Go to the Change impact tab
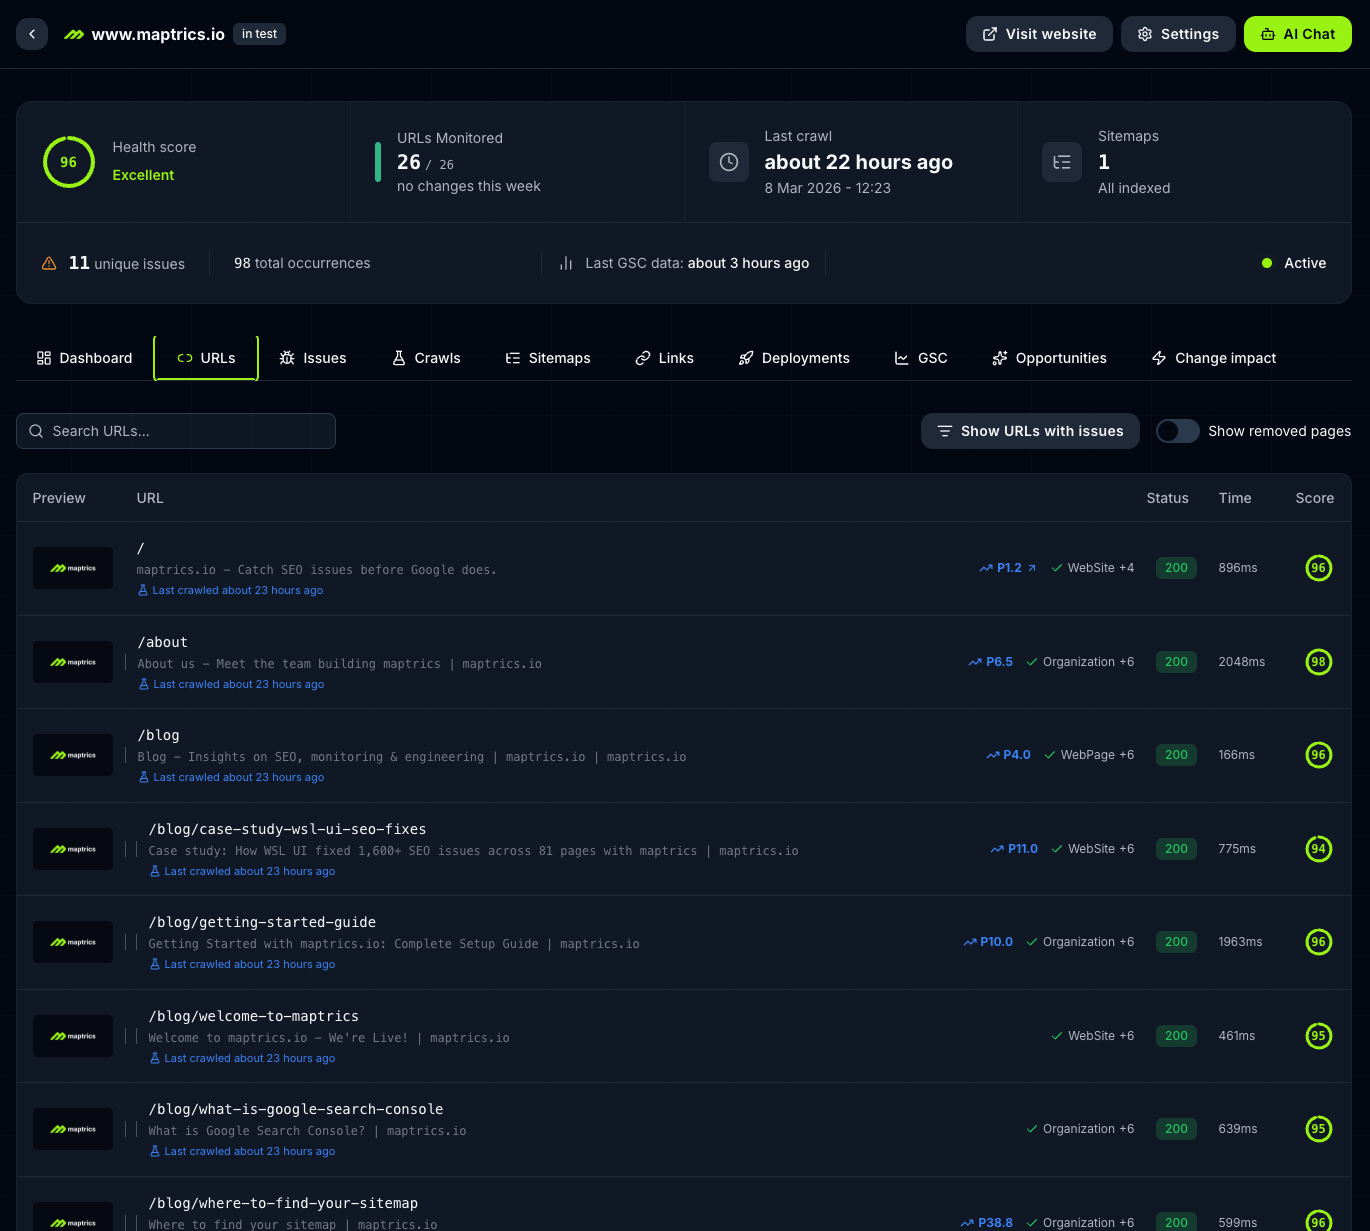 [1214, 358]
